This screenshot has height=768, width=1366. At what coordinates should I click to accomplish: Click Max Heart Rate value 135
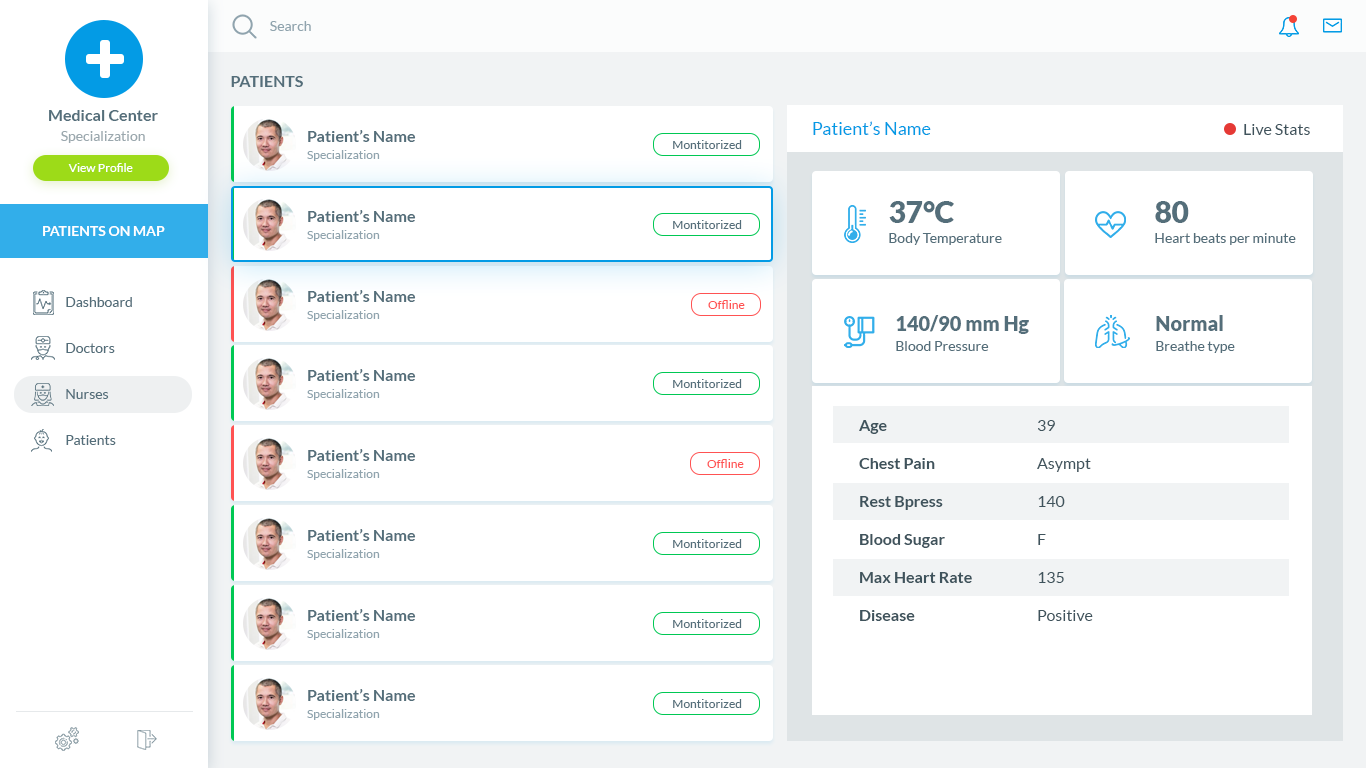click(1051, 577)
